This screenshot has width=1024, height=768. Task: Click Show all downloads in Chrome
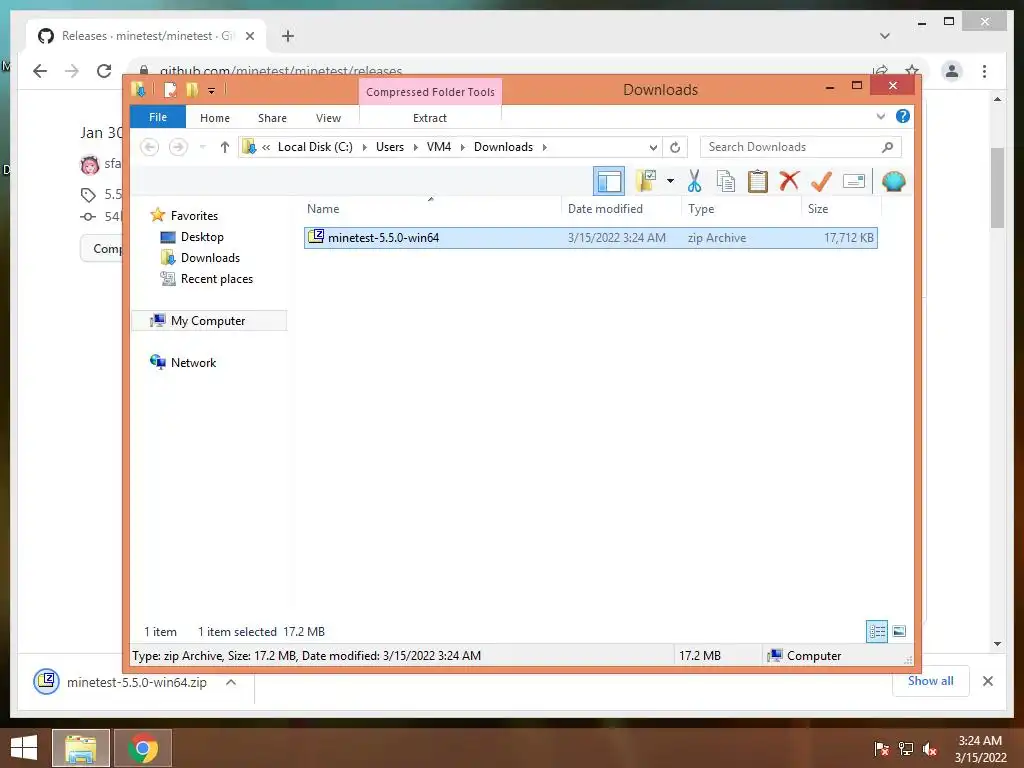pyautogui.click(x=930, y=681)
